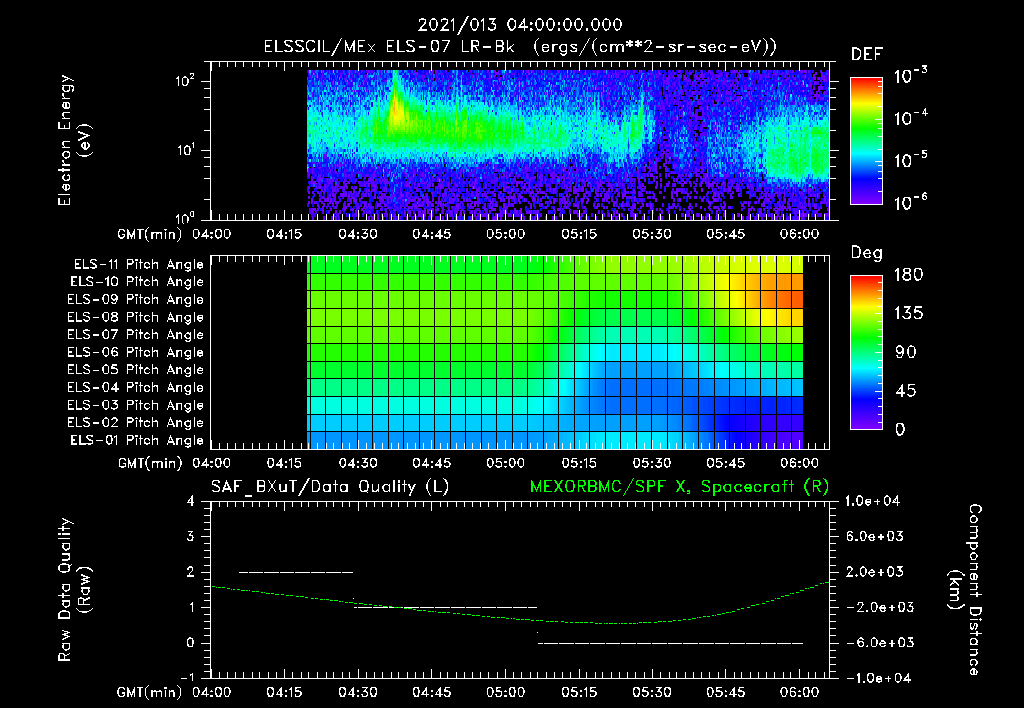1024x708 pixels.
Task: Select the Raw Data Quality (Raw) axis label
Action: point(74,589)
